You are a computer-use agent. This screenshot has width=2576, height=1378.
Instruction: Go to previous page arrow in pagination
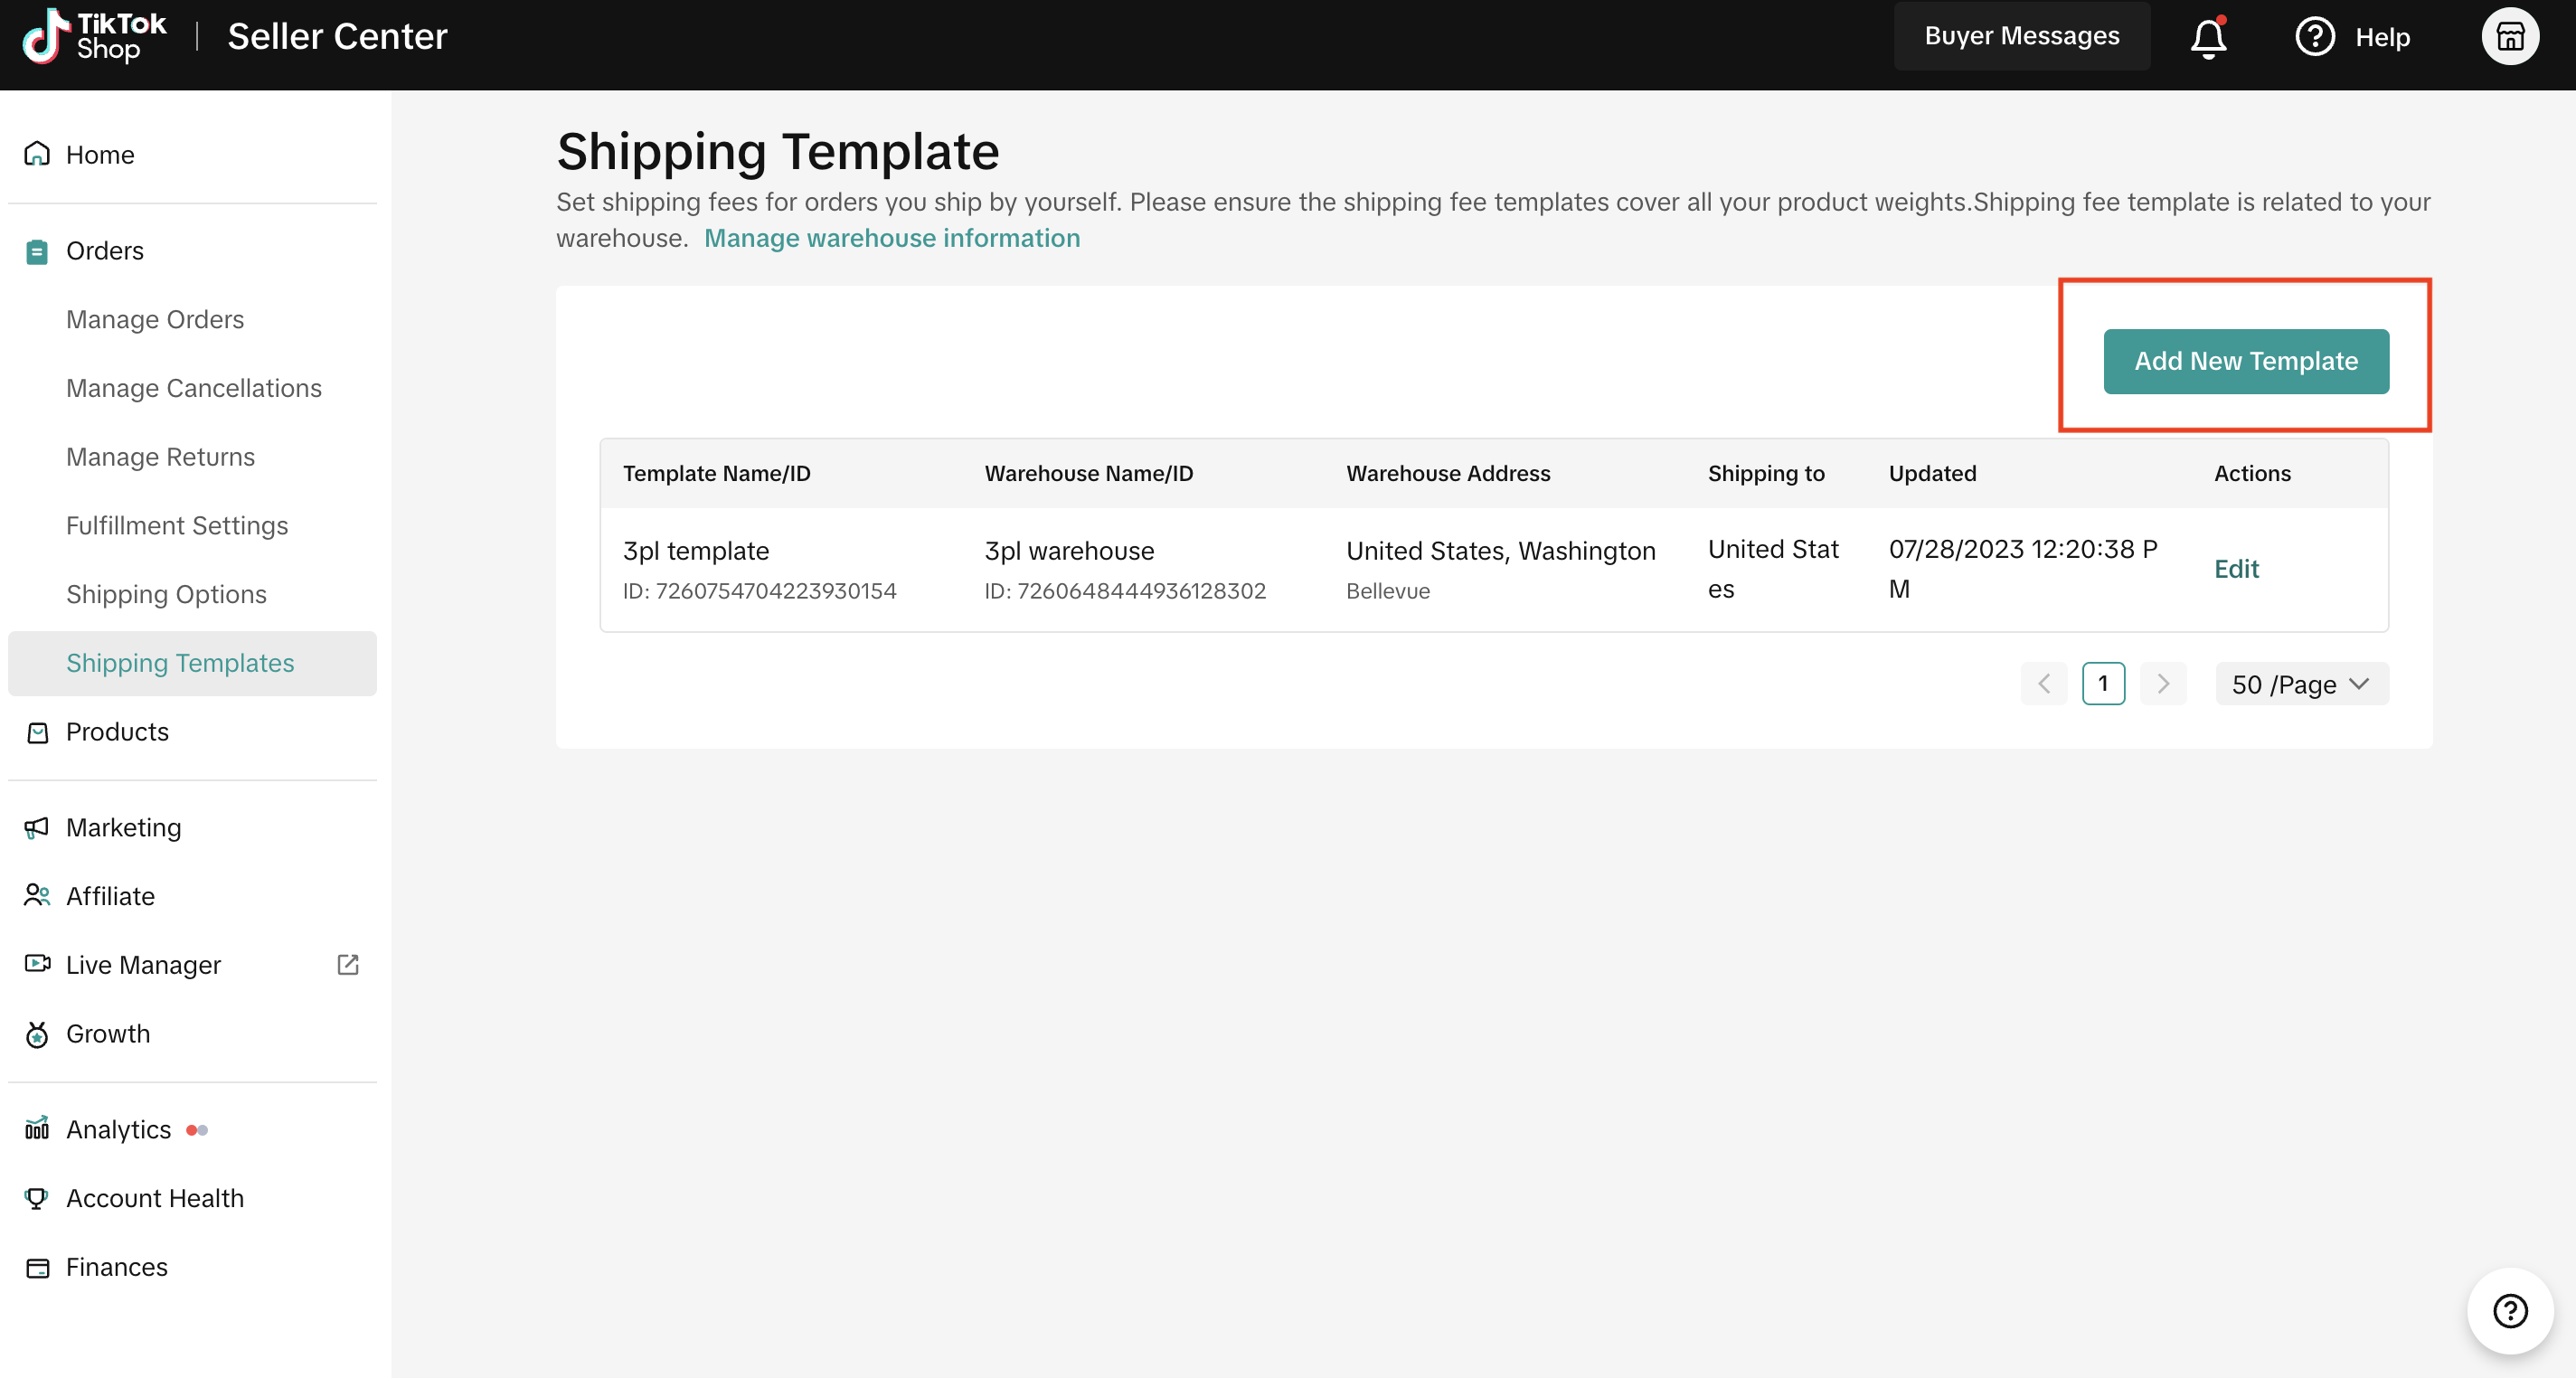(2043, 684)
